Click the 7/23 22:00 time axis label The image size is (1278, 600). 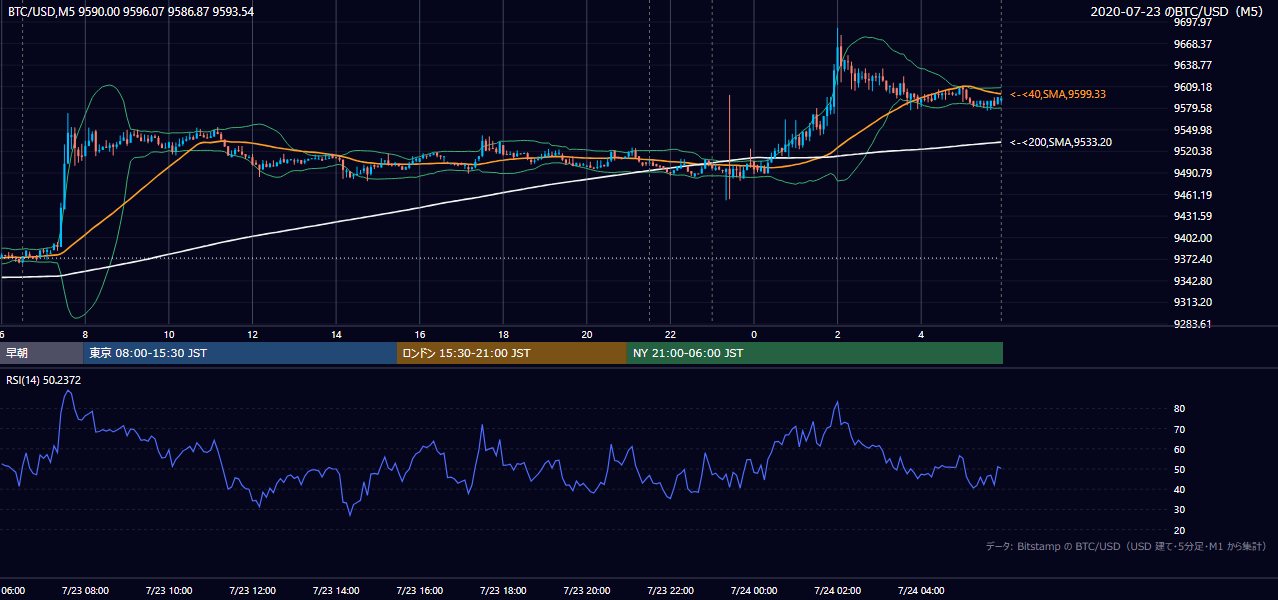(670, 591)
